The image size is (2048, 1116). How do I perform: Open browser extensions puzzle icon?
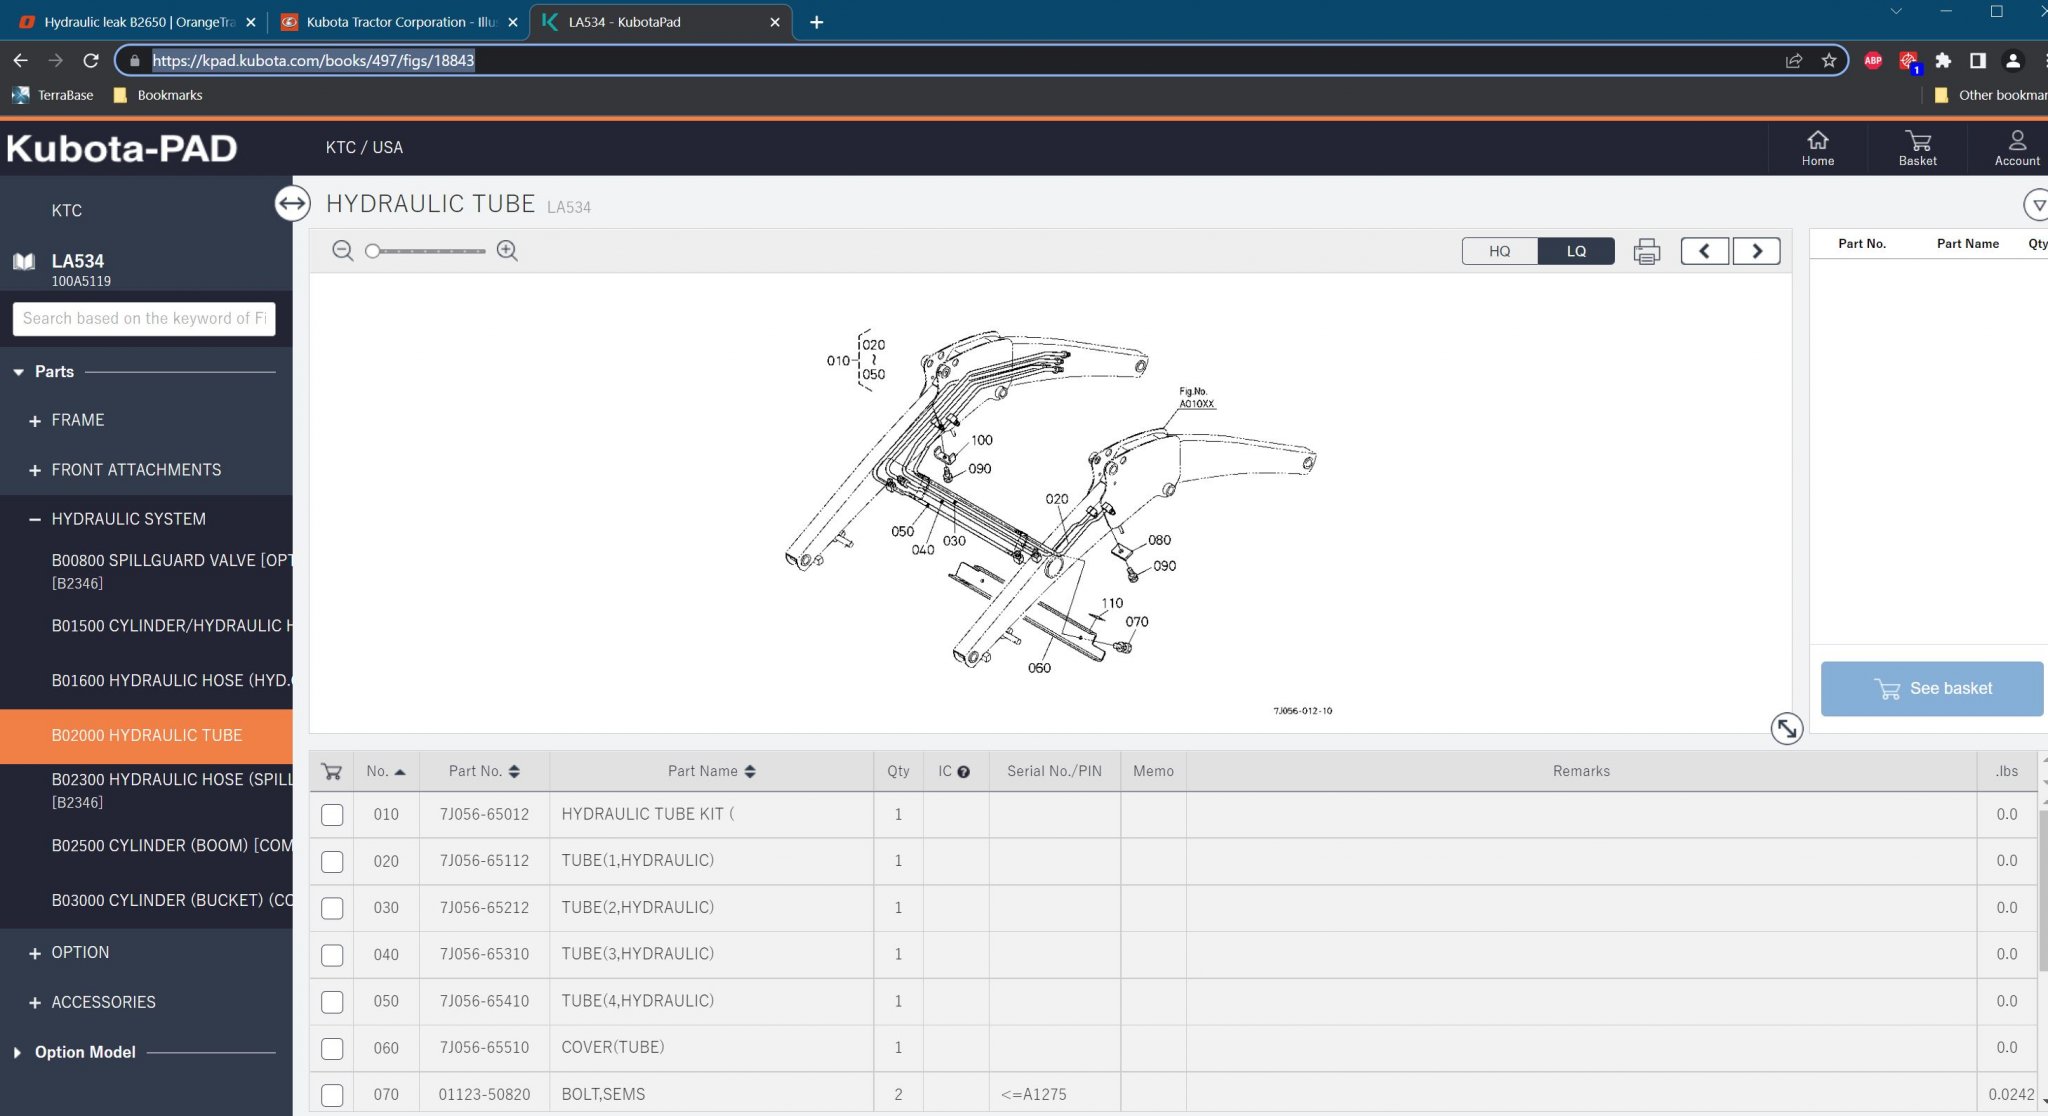[1943, 61]
